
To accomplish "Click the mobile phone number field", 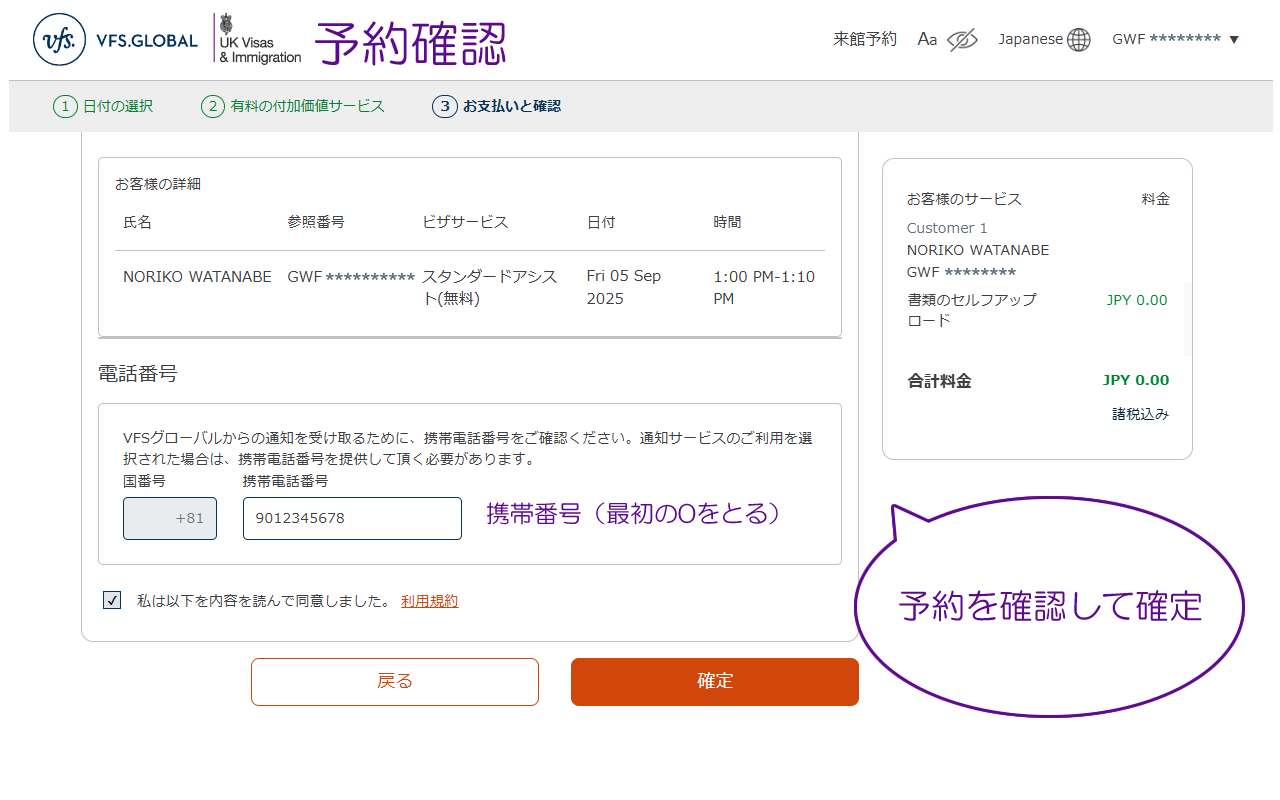I will tap(352, 518).
